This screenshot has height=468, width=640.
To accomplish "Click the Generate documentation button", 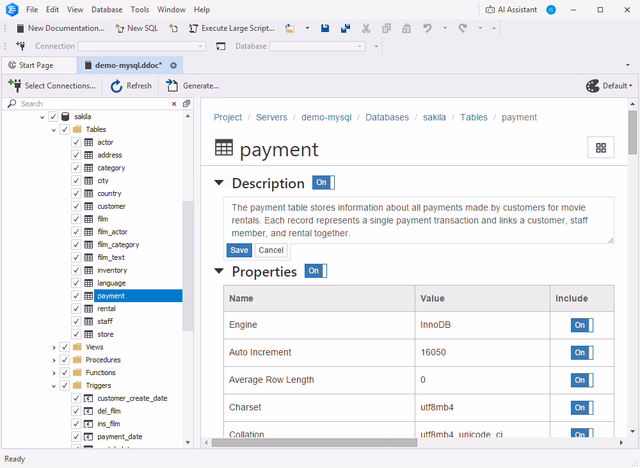I will 192,86.
